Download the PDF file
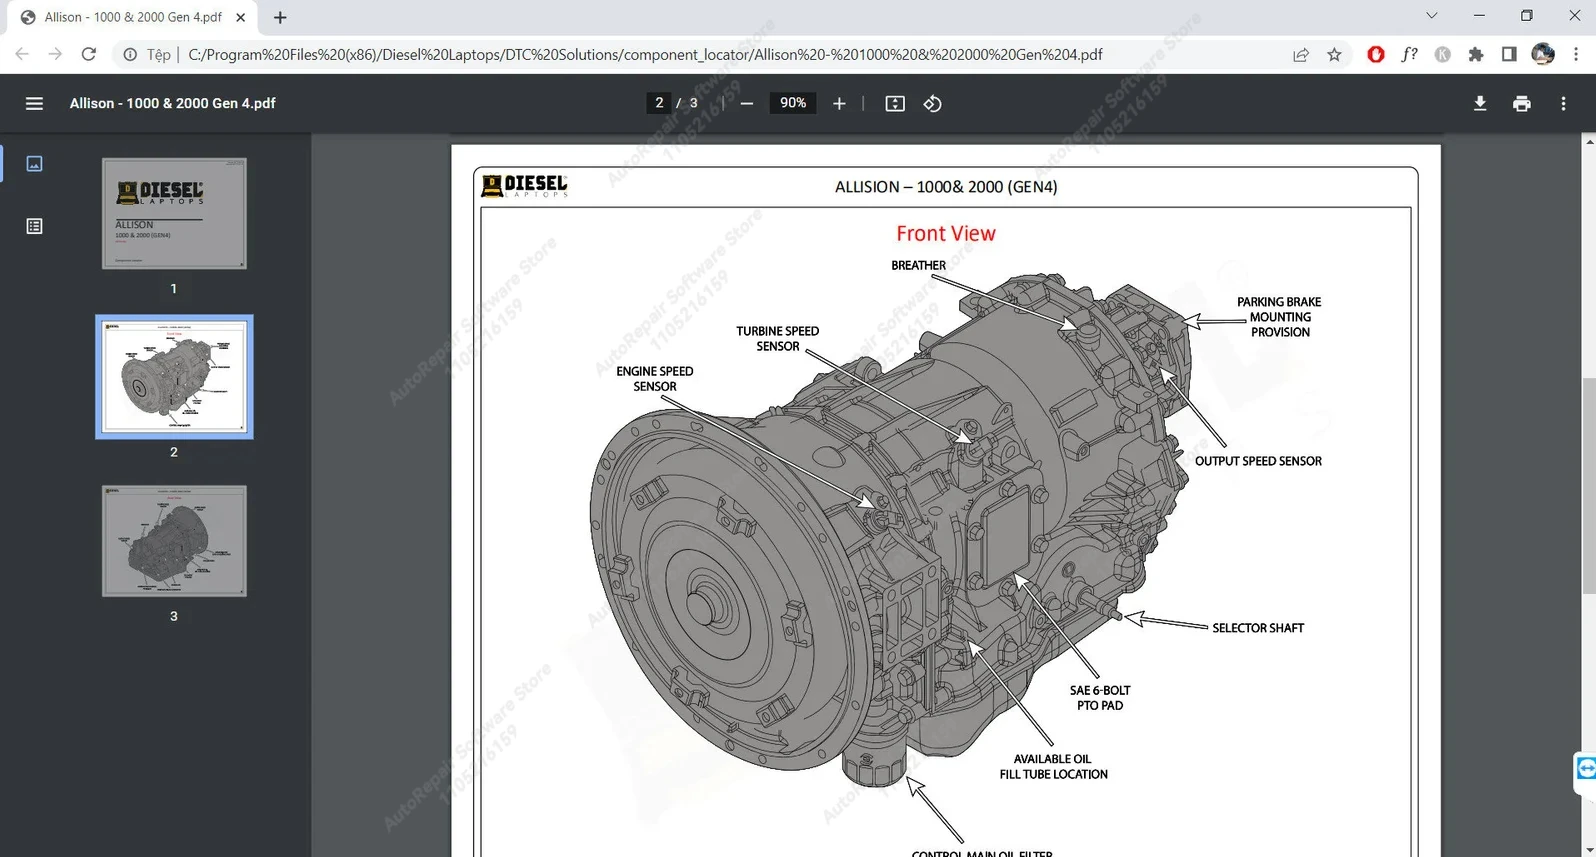This screenshot has height=857, width=1596. [x=1480, y=103]
